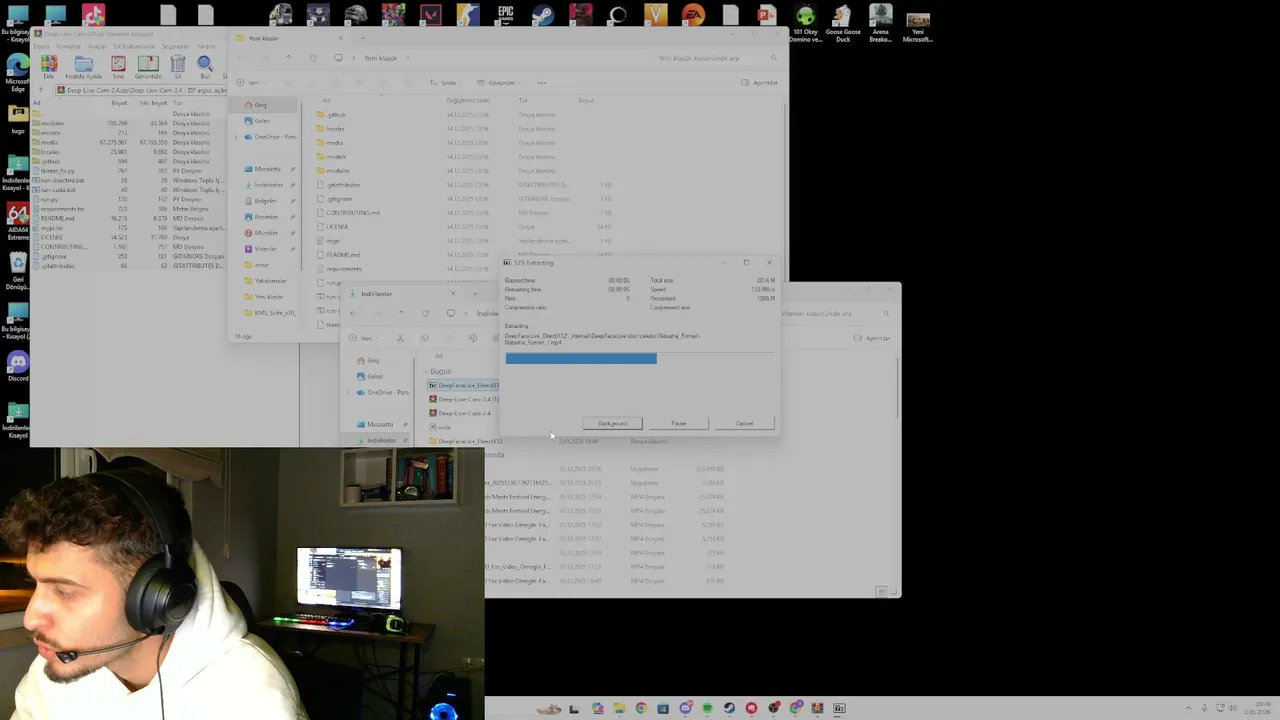
Task: Open Arena Breakout desktop icon
Action: pyautogui.click(x=880, y=23)
